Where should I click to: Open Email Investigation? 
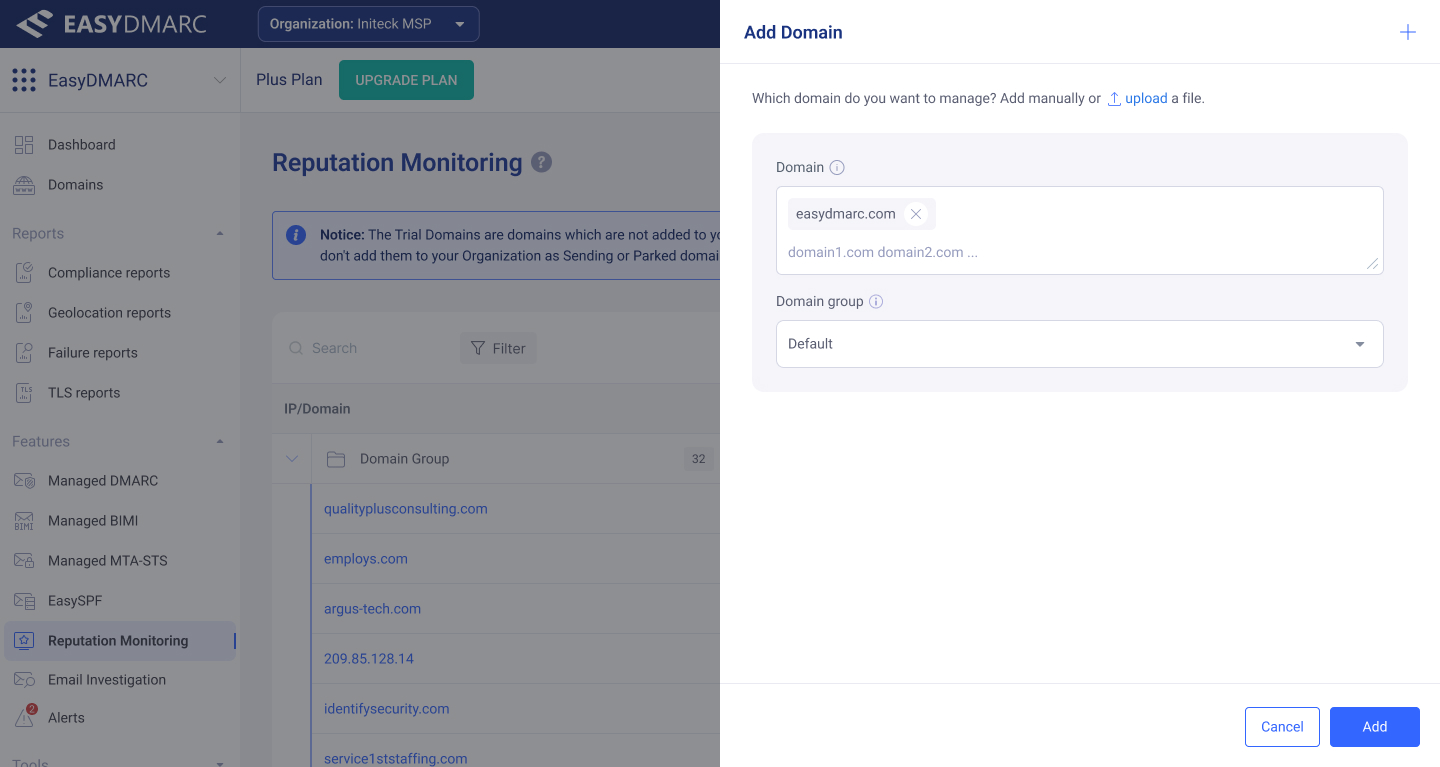(x=107, y=680)
